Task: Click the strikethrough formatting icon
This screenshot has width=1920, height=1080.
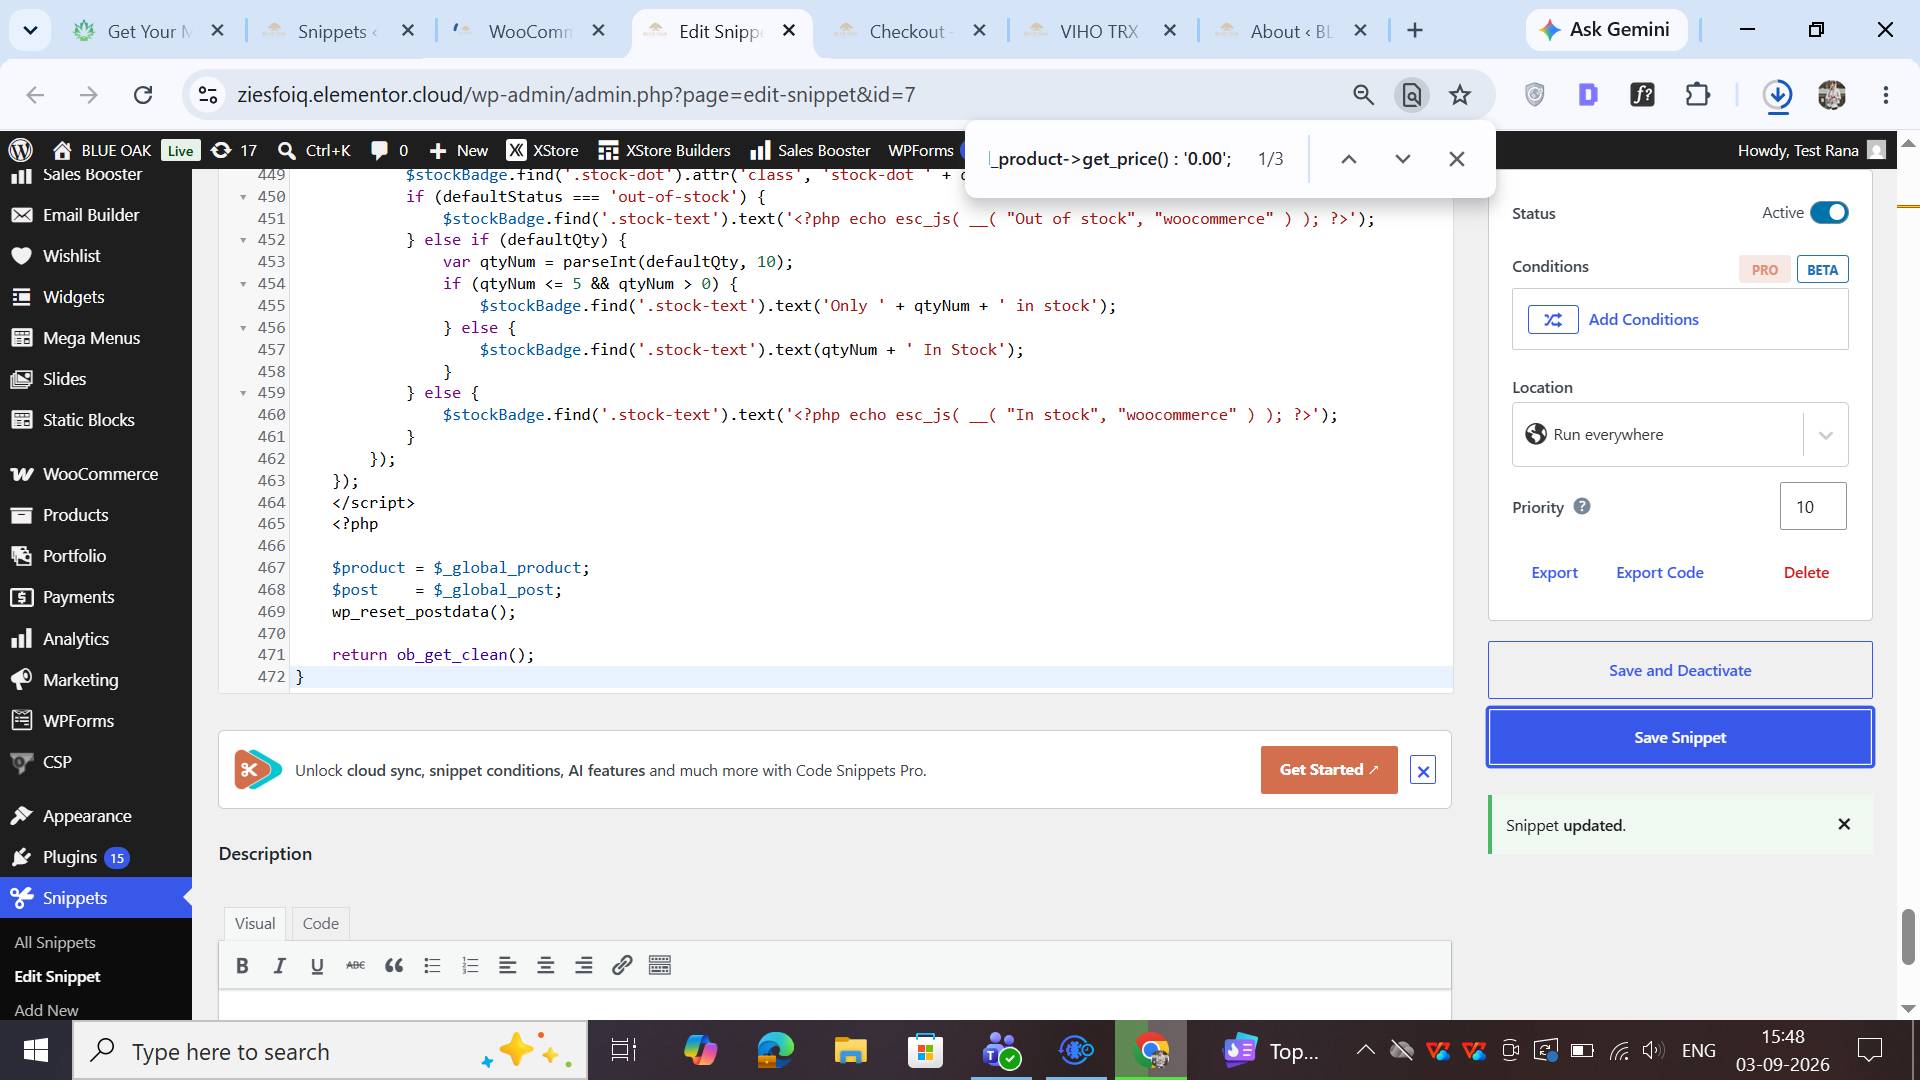Action: coord(356,965)
